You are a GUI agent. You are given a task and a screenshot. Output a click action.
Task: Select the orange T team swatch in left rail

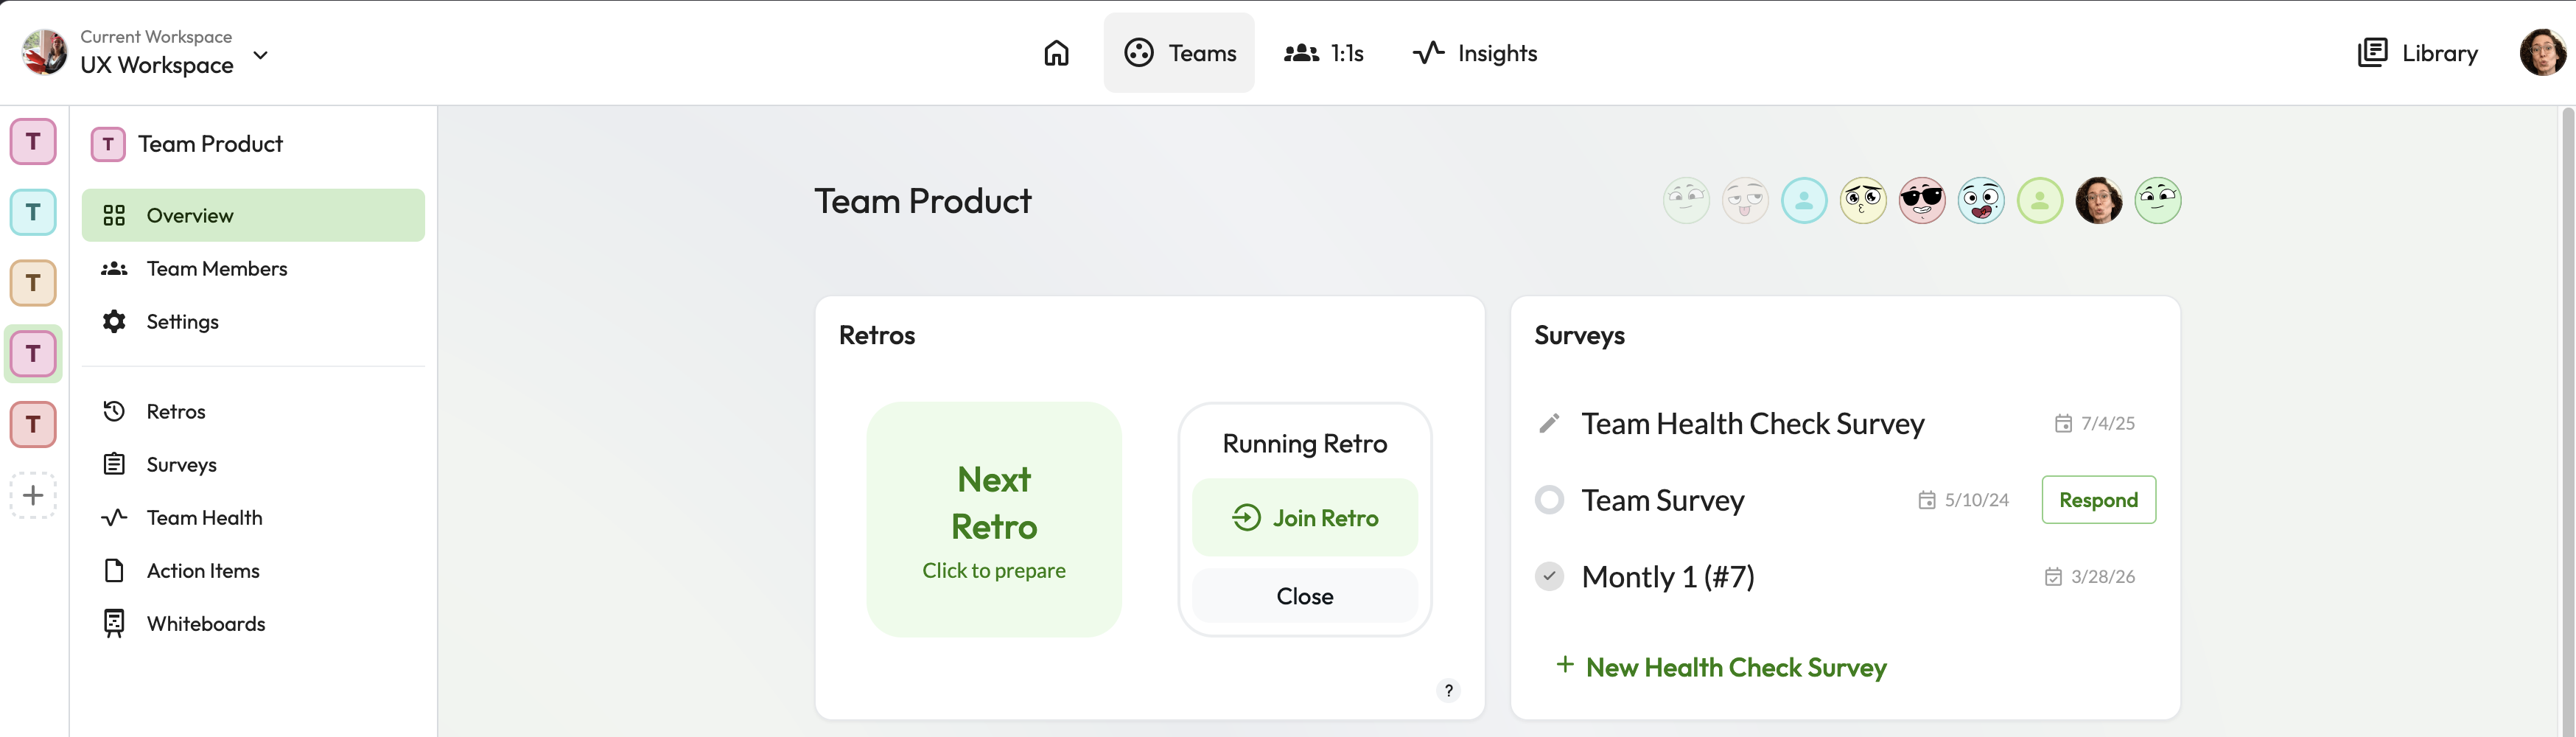(x=33, y=283)
